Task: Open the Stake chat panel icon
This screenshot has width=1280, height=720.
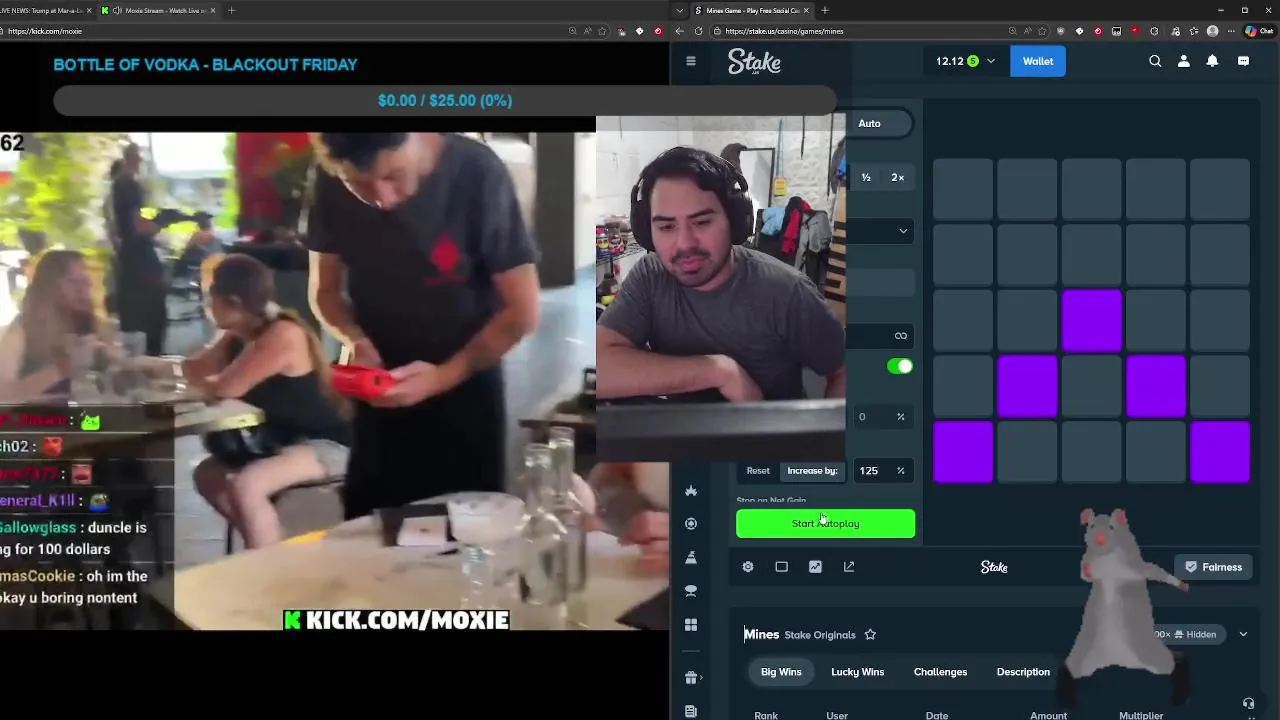Action: pos(1243,61)
